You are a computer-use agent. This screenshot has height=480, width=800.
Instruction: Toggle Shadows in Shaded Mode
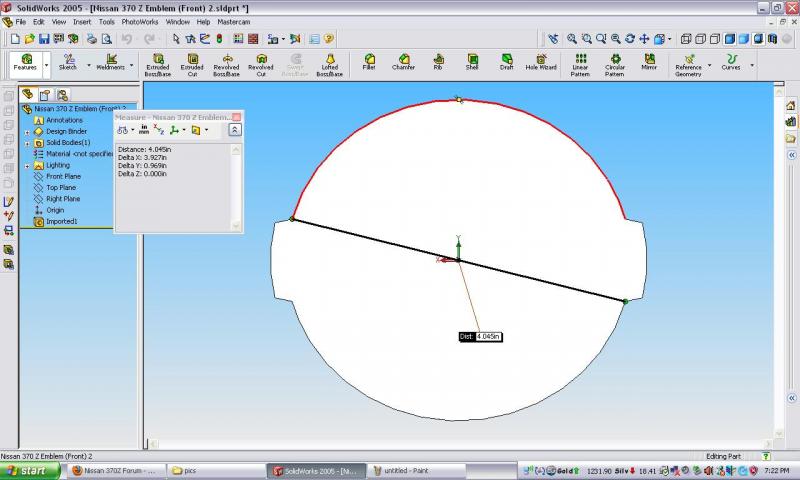pos(758,39)
